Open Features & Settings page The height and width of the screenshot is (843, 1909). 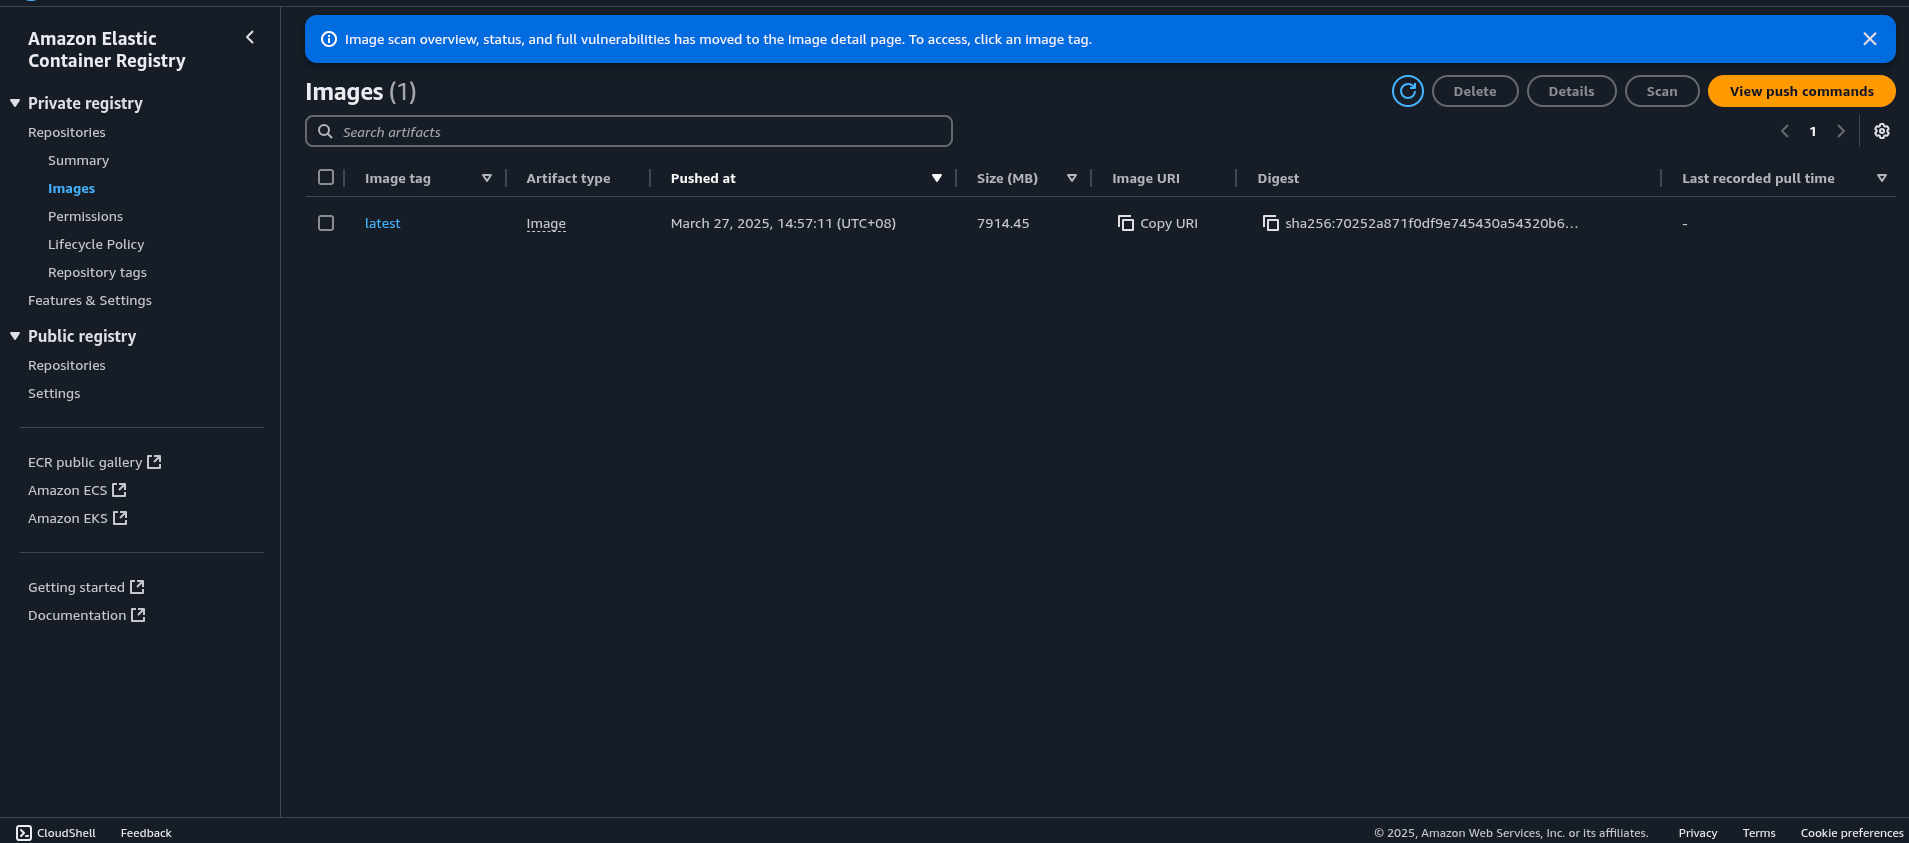pyautogui.click(x=90, y=300)
